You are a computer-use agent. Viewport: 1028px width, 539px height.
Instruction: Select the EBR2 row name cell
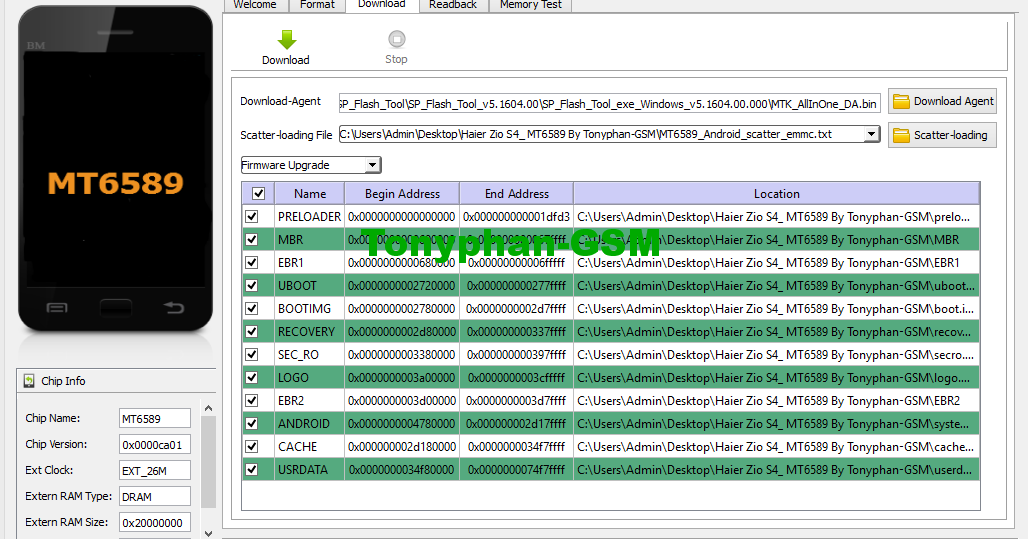[309, 401]
